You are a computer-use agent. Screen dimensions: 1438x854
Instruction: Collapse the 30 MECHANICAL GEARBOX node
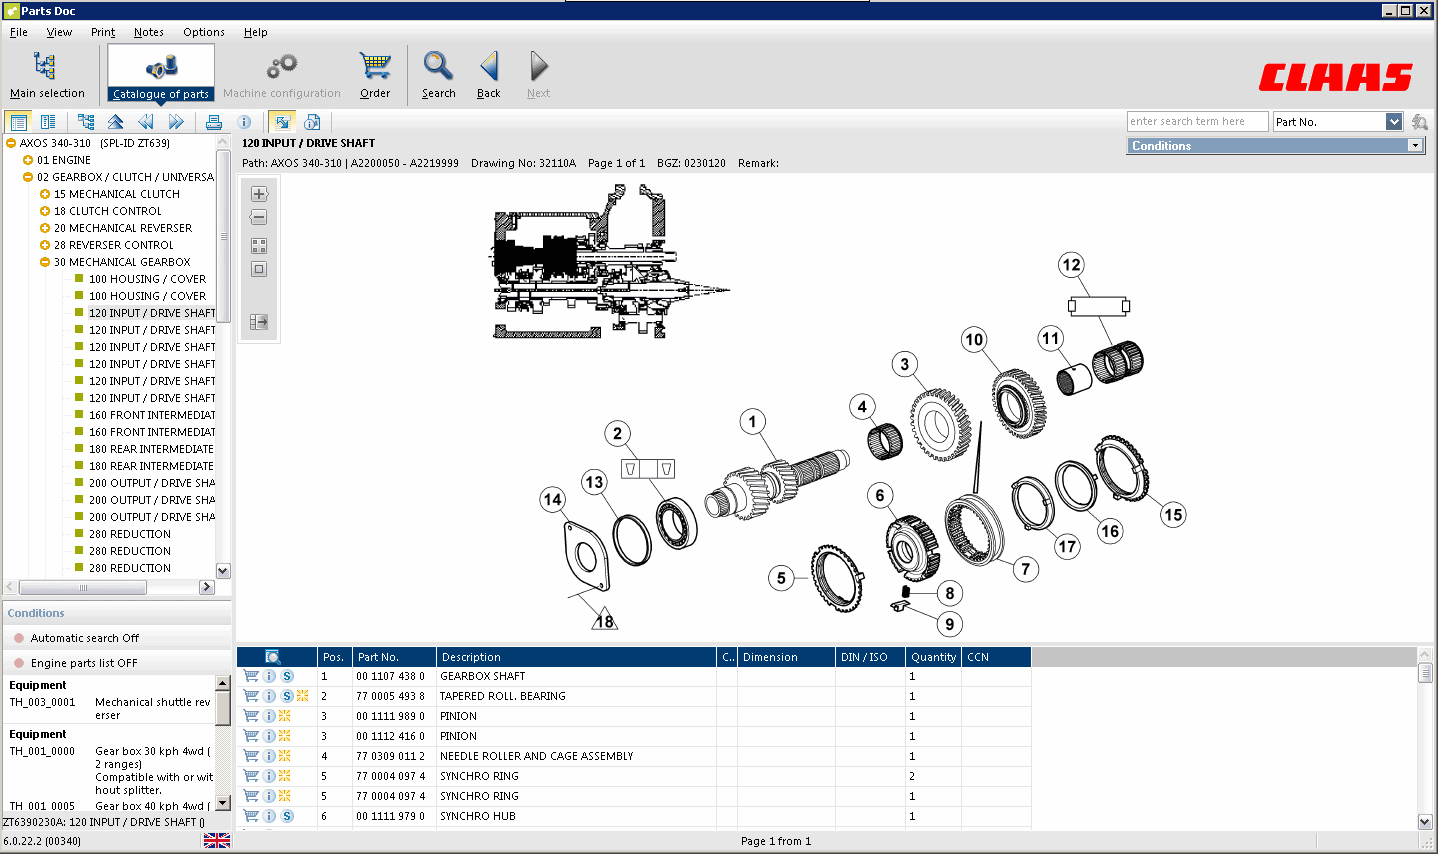pos(44,262)
